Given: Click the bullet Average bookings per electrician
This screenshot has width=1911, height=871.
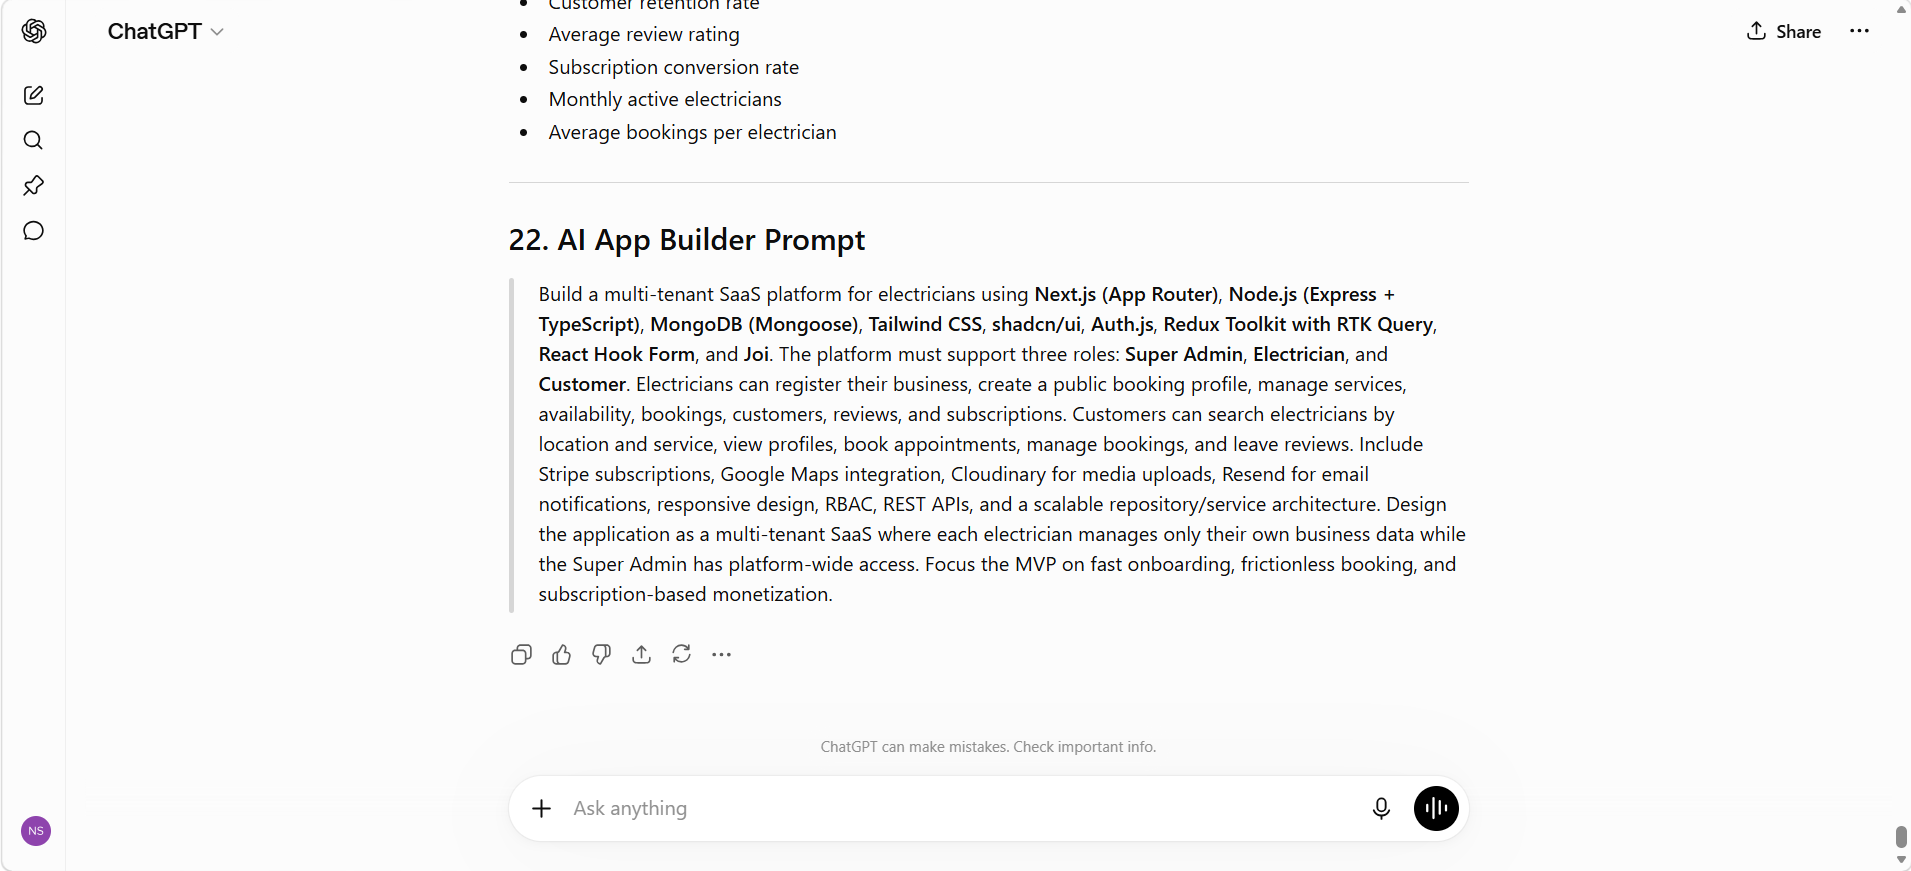Looking at the screenshot, I should point(692,132).
